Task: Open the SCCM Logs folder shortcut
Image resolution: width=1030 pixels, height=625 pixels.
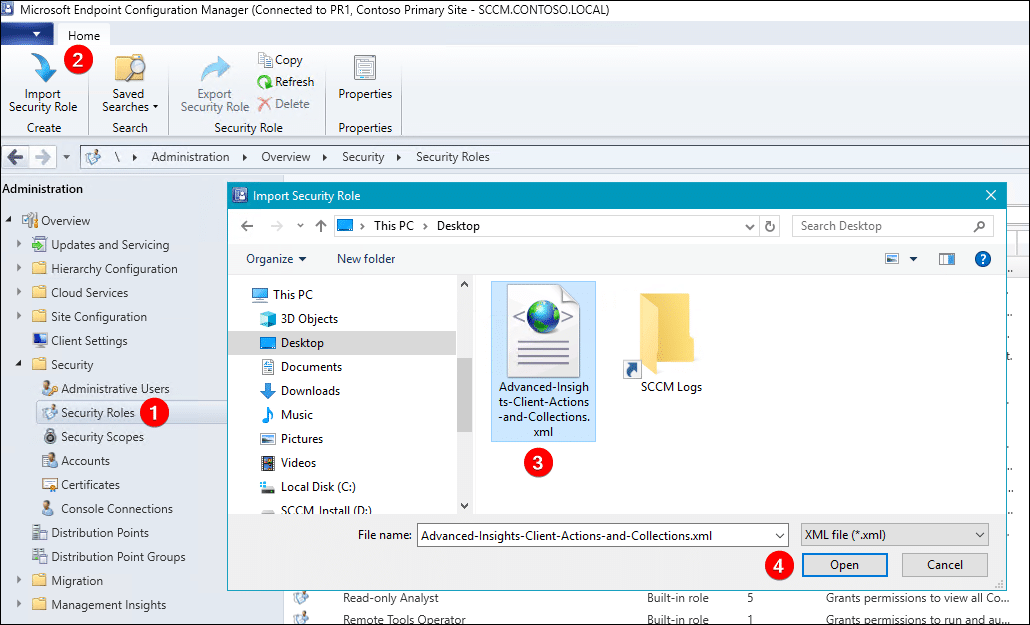Action: (x=664, y=335)
